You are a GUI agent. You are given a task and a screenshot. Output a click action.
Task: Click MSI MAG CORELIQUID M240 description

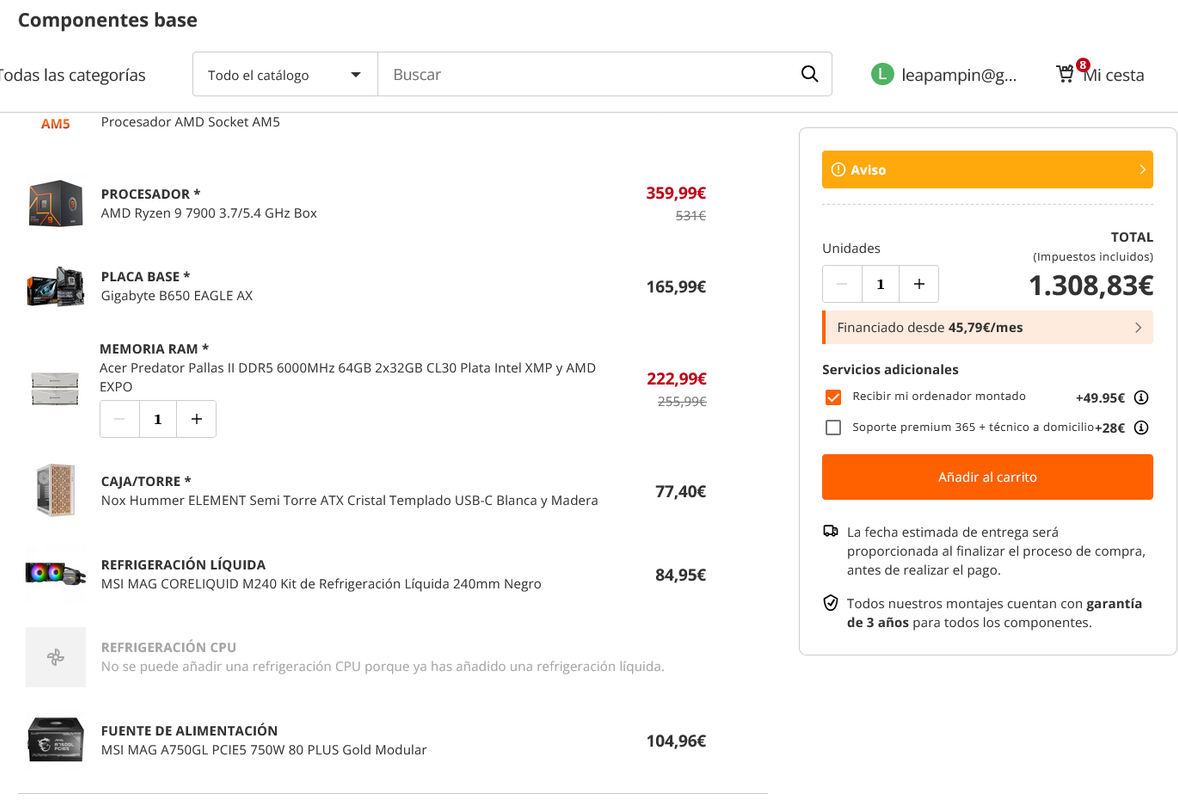click(x=321, y=584)
